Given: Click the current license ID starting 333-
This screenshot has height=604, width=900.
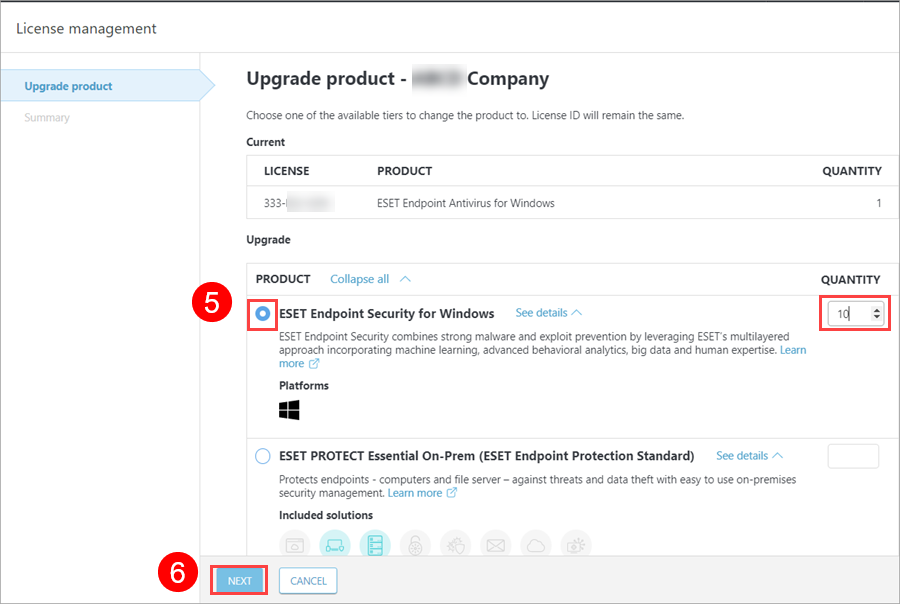Looking at the screenshot, I should 298,203.
